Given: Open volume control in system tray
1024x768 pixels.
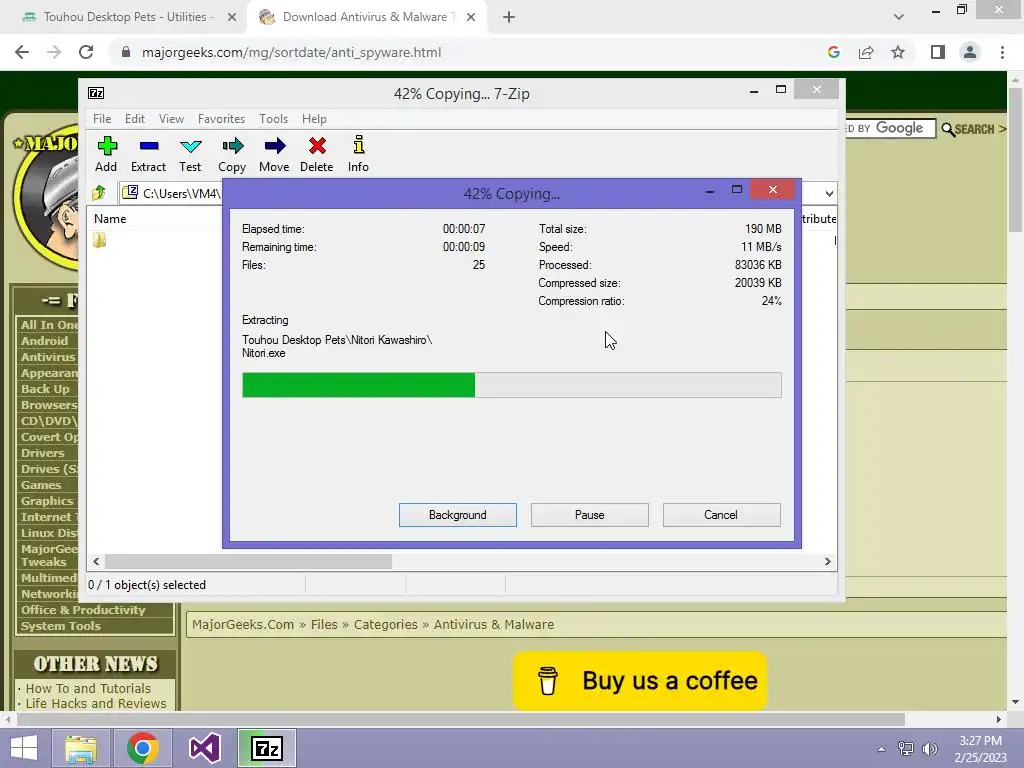Looking at the screenshot, I should [x=930, y=749].
